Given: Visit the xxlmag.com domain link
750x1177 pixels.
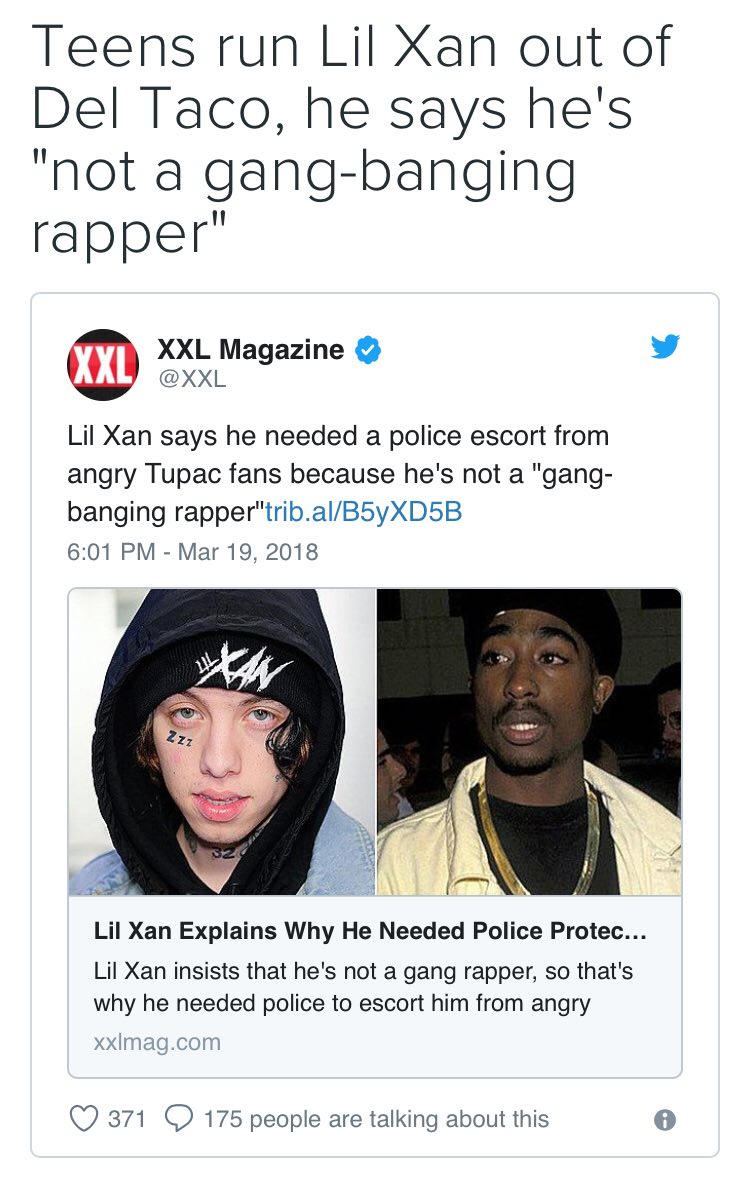Looking at the screenshot, I should 158,1042.
